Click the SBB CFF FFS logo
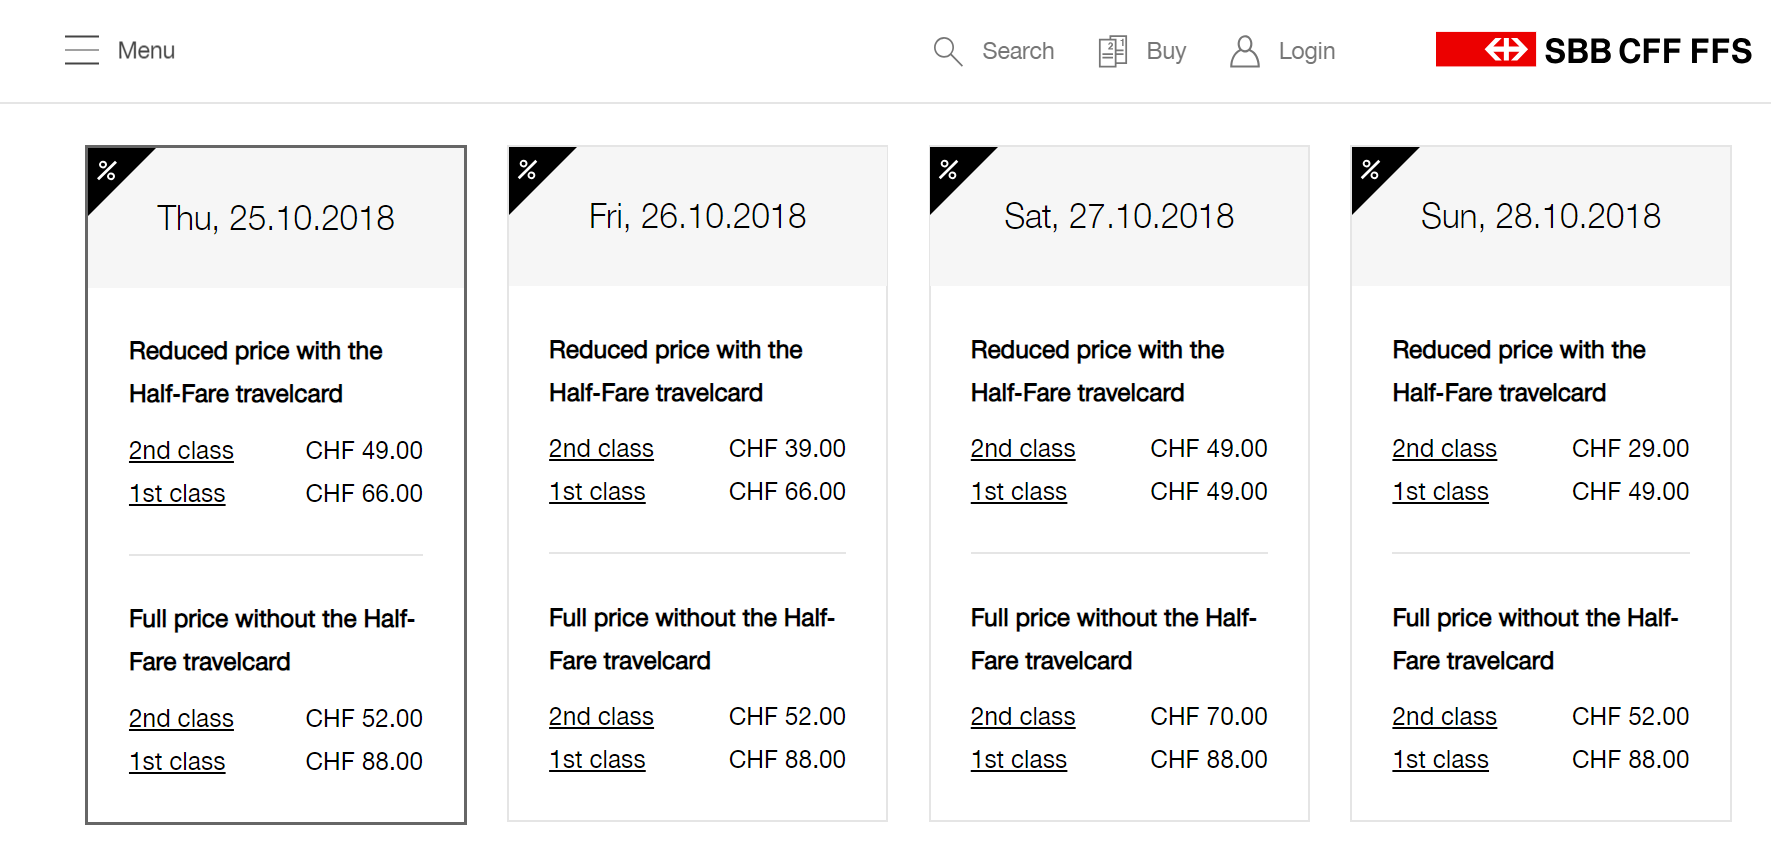1771x845 pixels. pyautogui.click(x=1593, y=50)
